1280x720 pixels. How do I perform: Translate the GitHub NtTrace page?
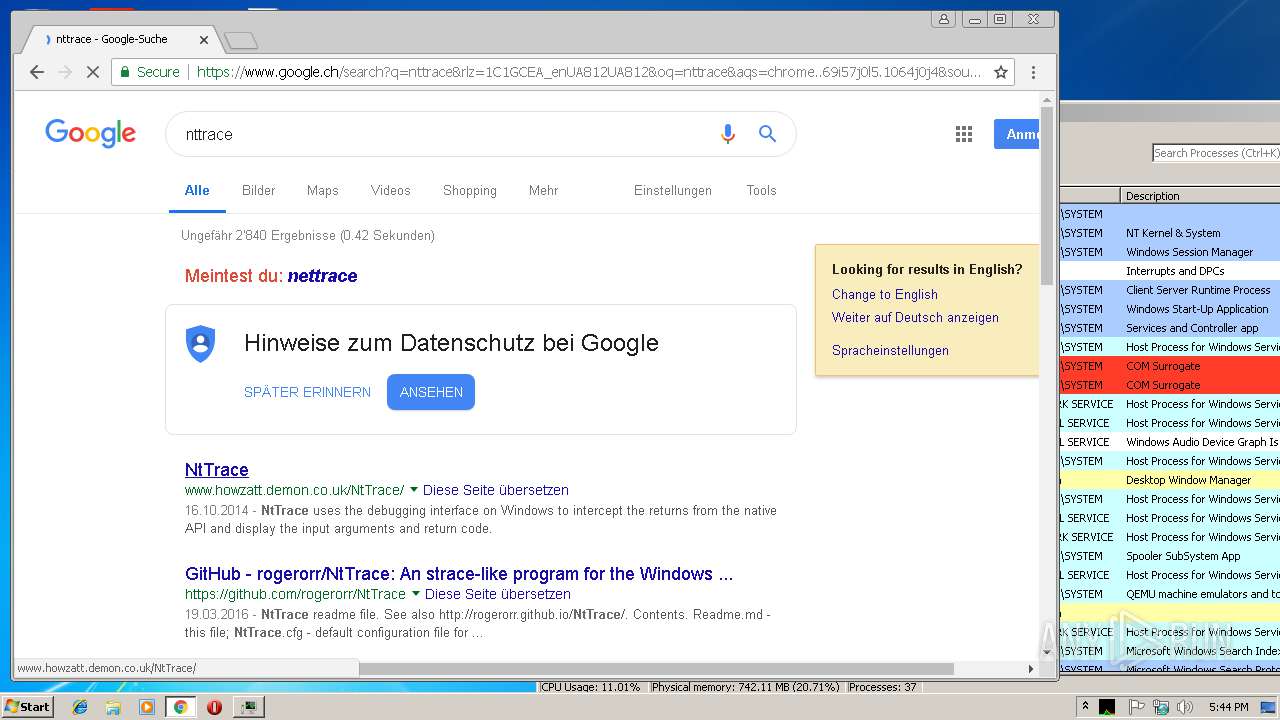498,594
